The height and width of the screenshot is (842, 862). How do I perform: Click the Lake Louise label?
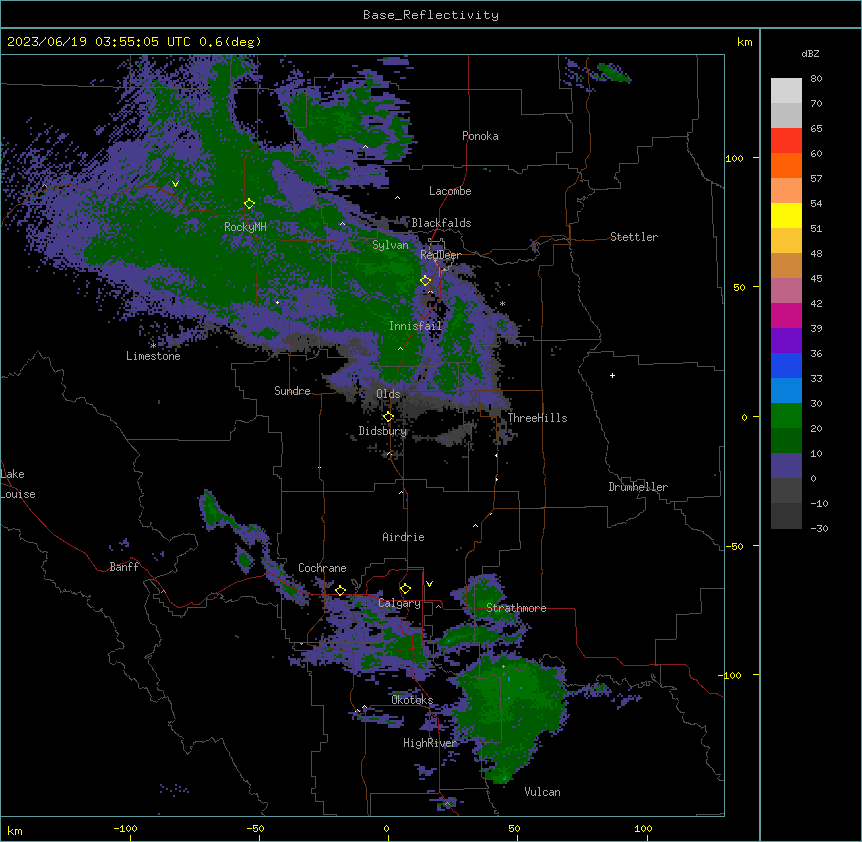tap(18, 484)
